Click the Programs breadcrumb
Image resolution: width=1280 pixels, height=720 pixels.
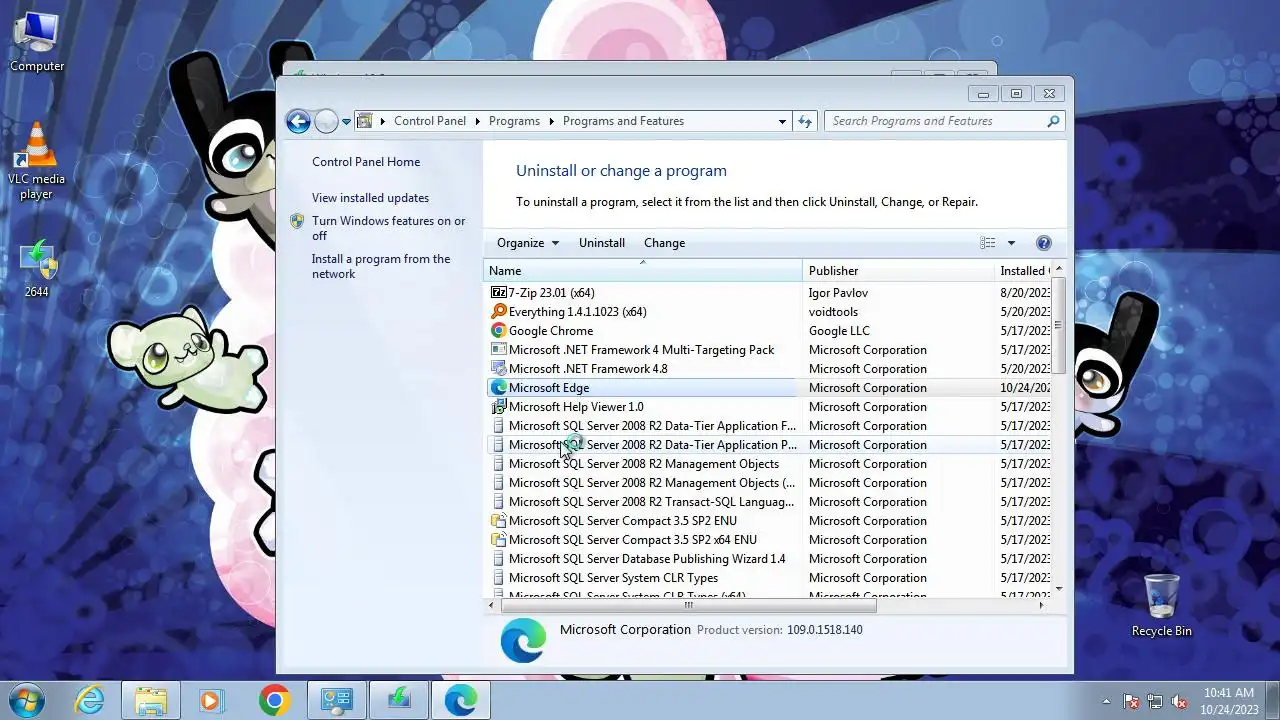pyautogui.click(x=514, y=121)
